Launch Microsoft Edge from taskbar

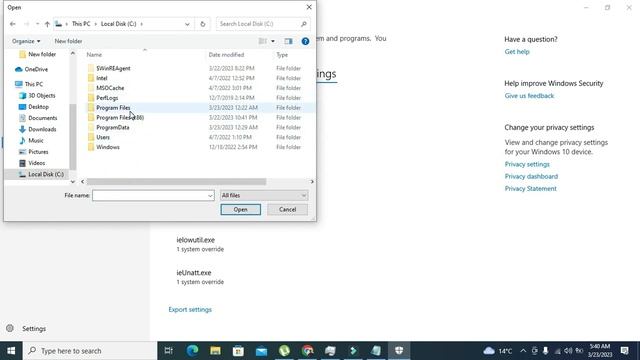192,351
